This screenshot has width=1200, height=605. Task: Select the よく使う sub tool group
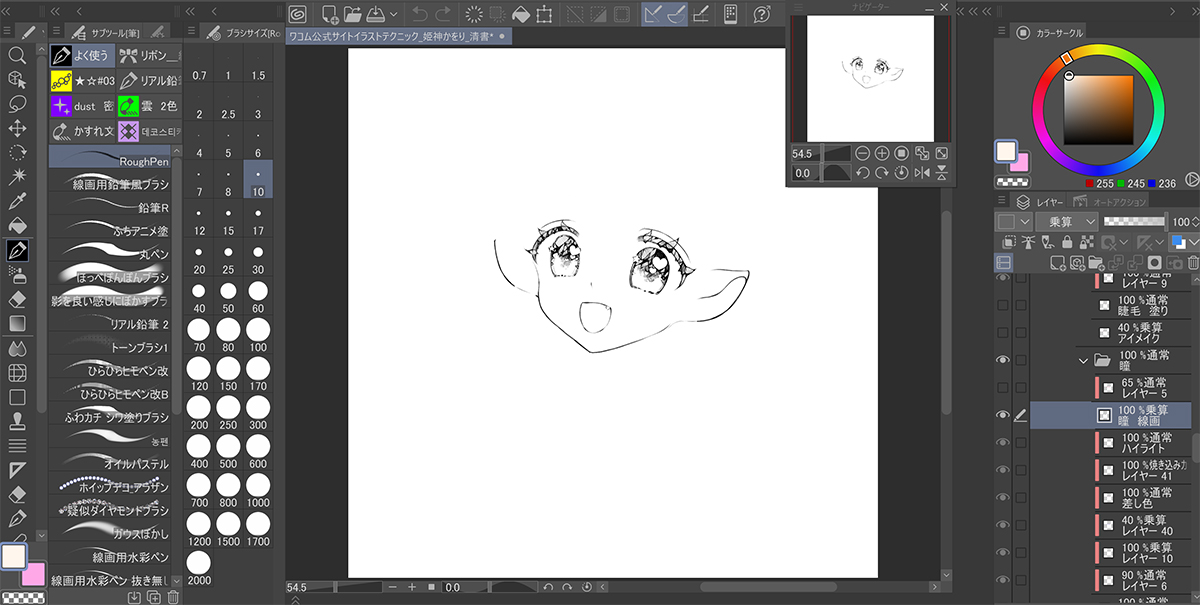81,55
